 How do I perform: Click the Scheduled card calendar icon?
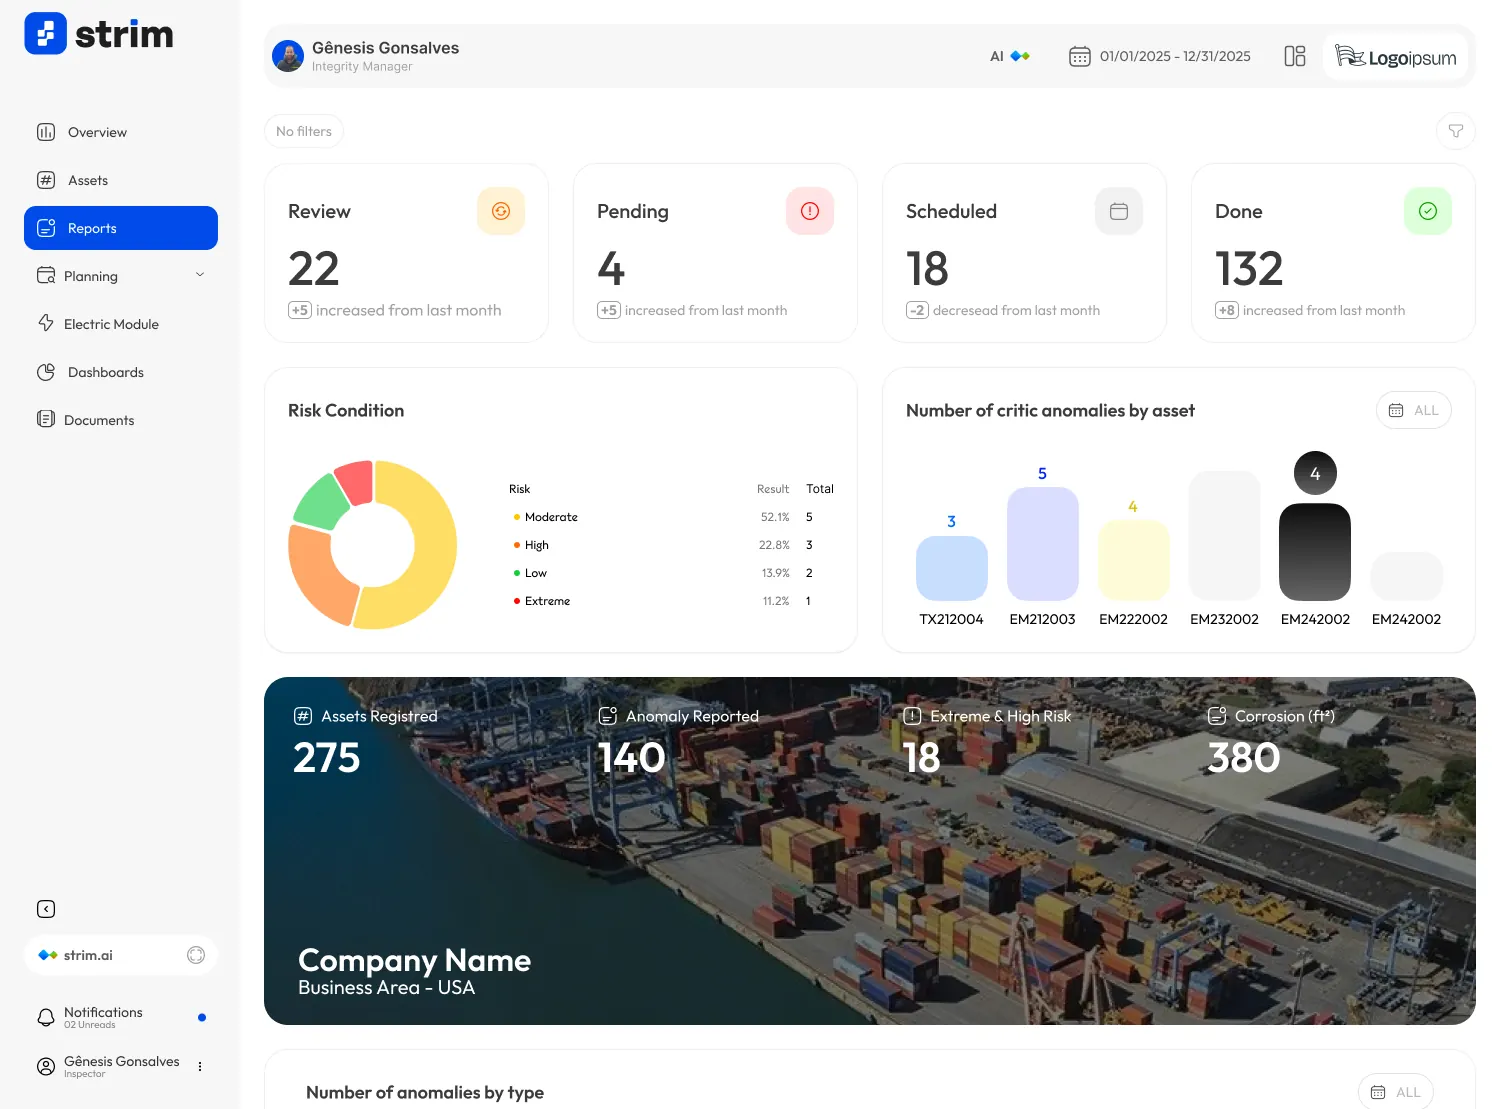(x=1119, y=211)
